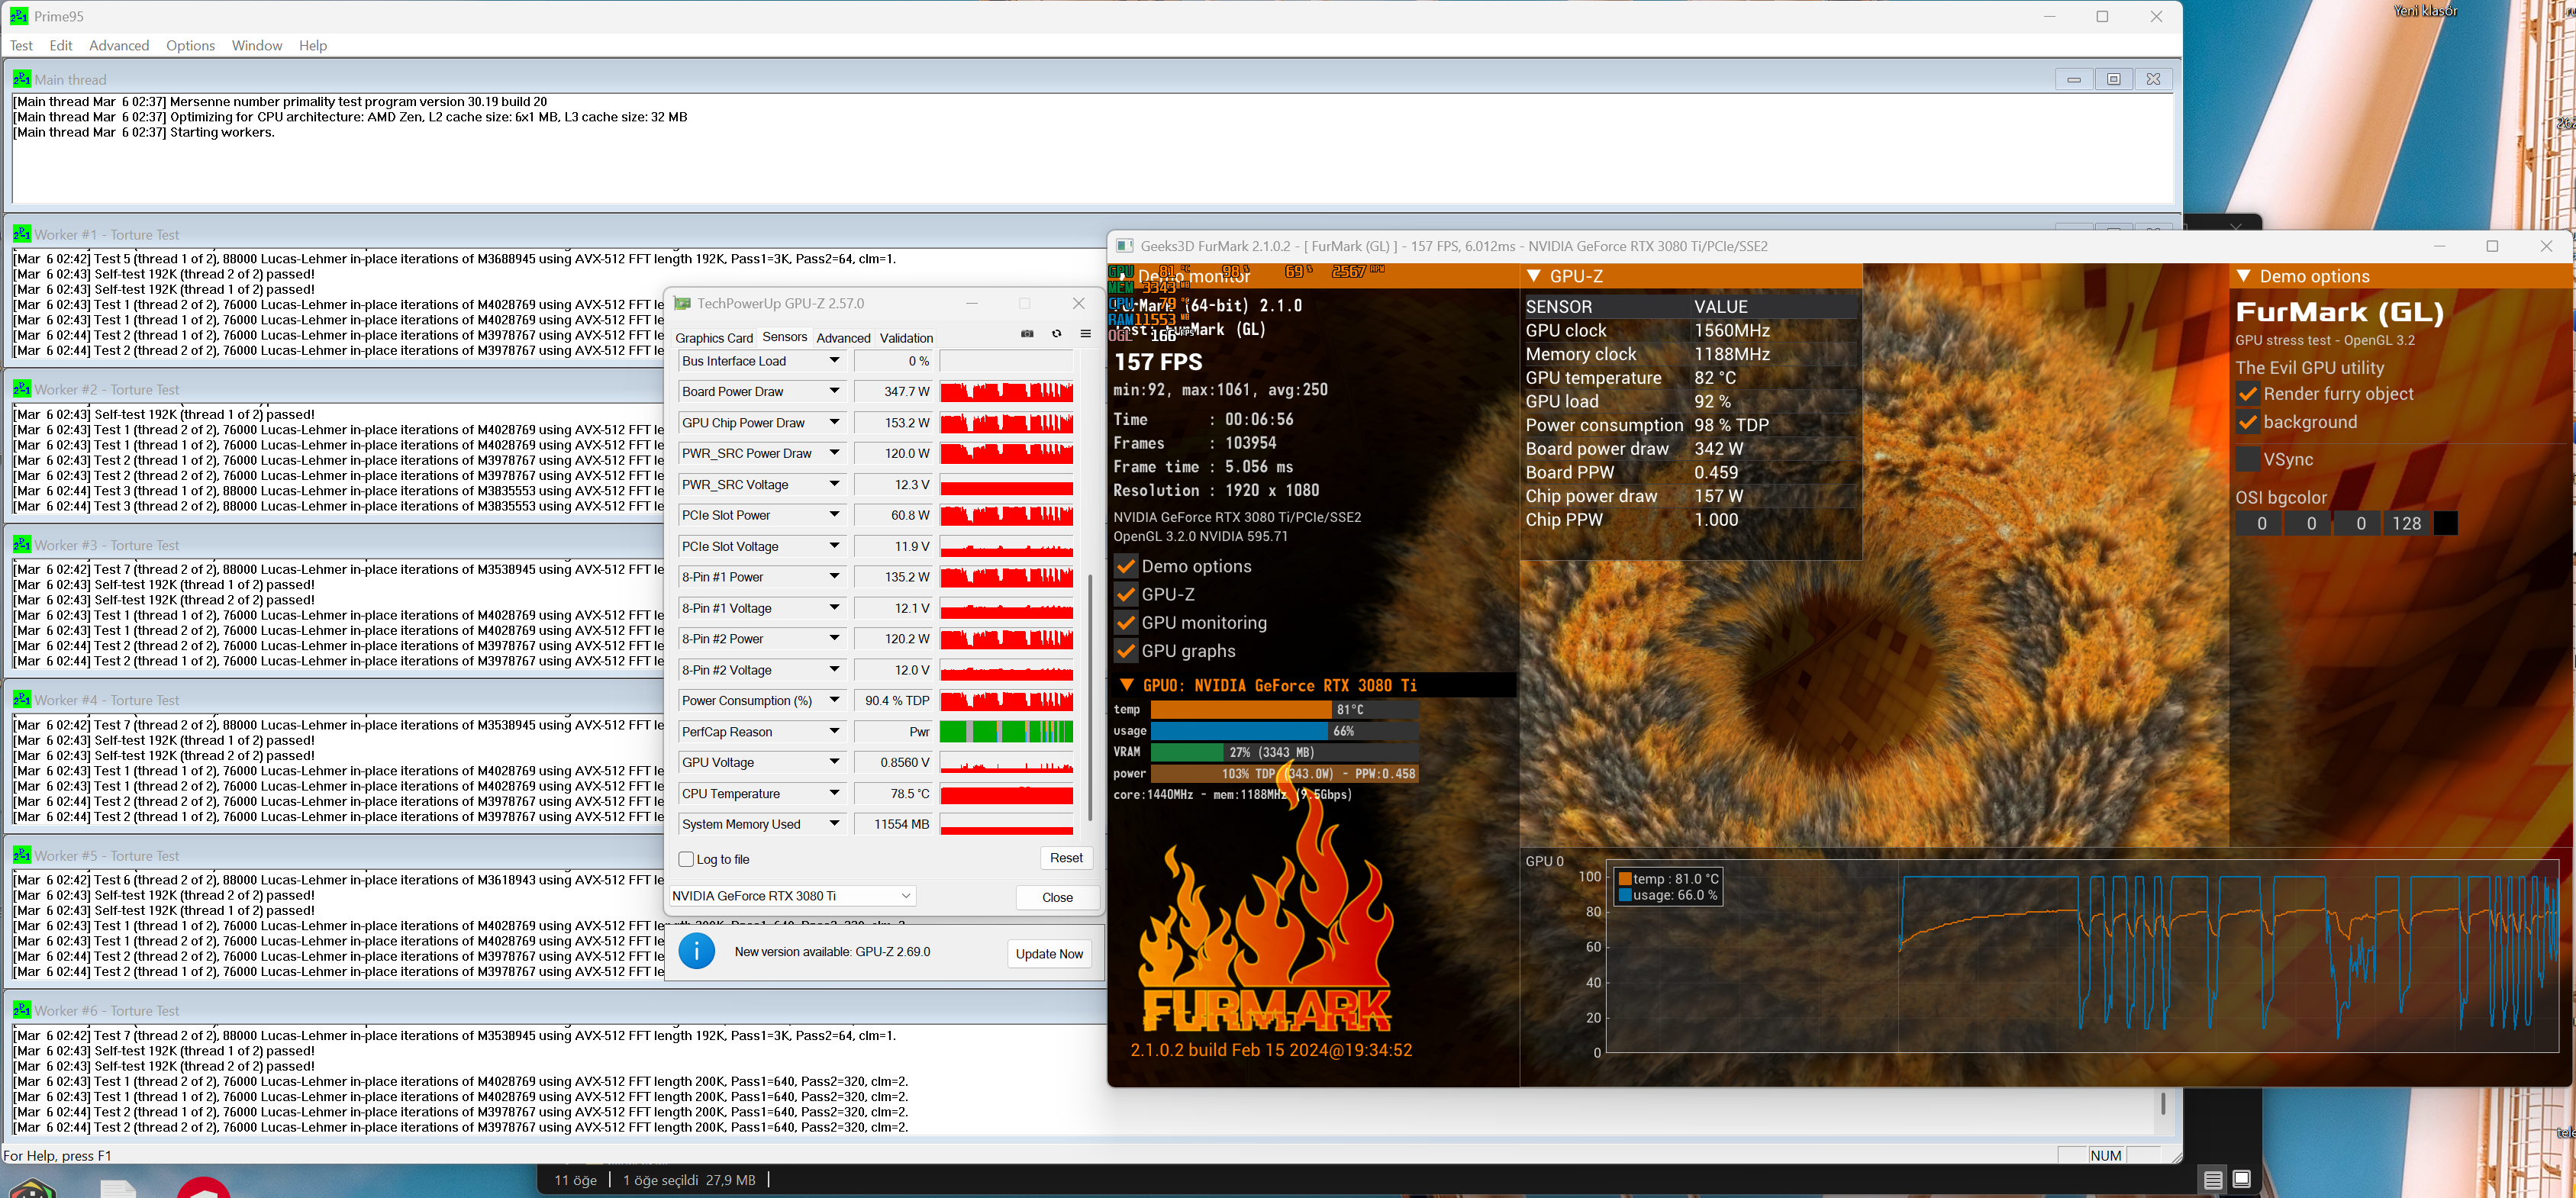
Task: Click the PerfCap Reason history graph
Action: pyautogui.click(x=1006, y=731)
